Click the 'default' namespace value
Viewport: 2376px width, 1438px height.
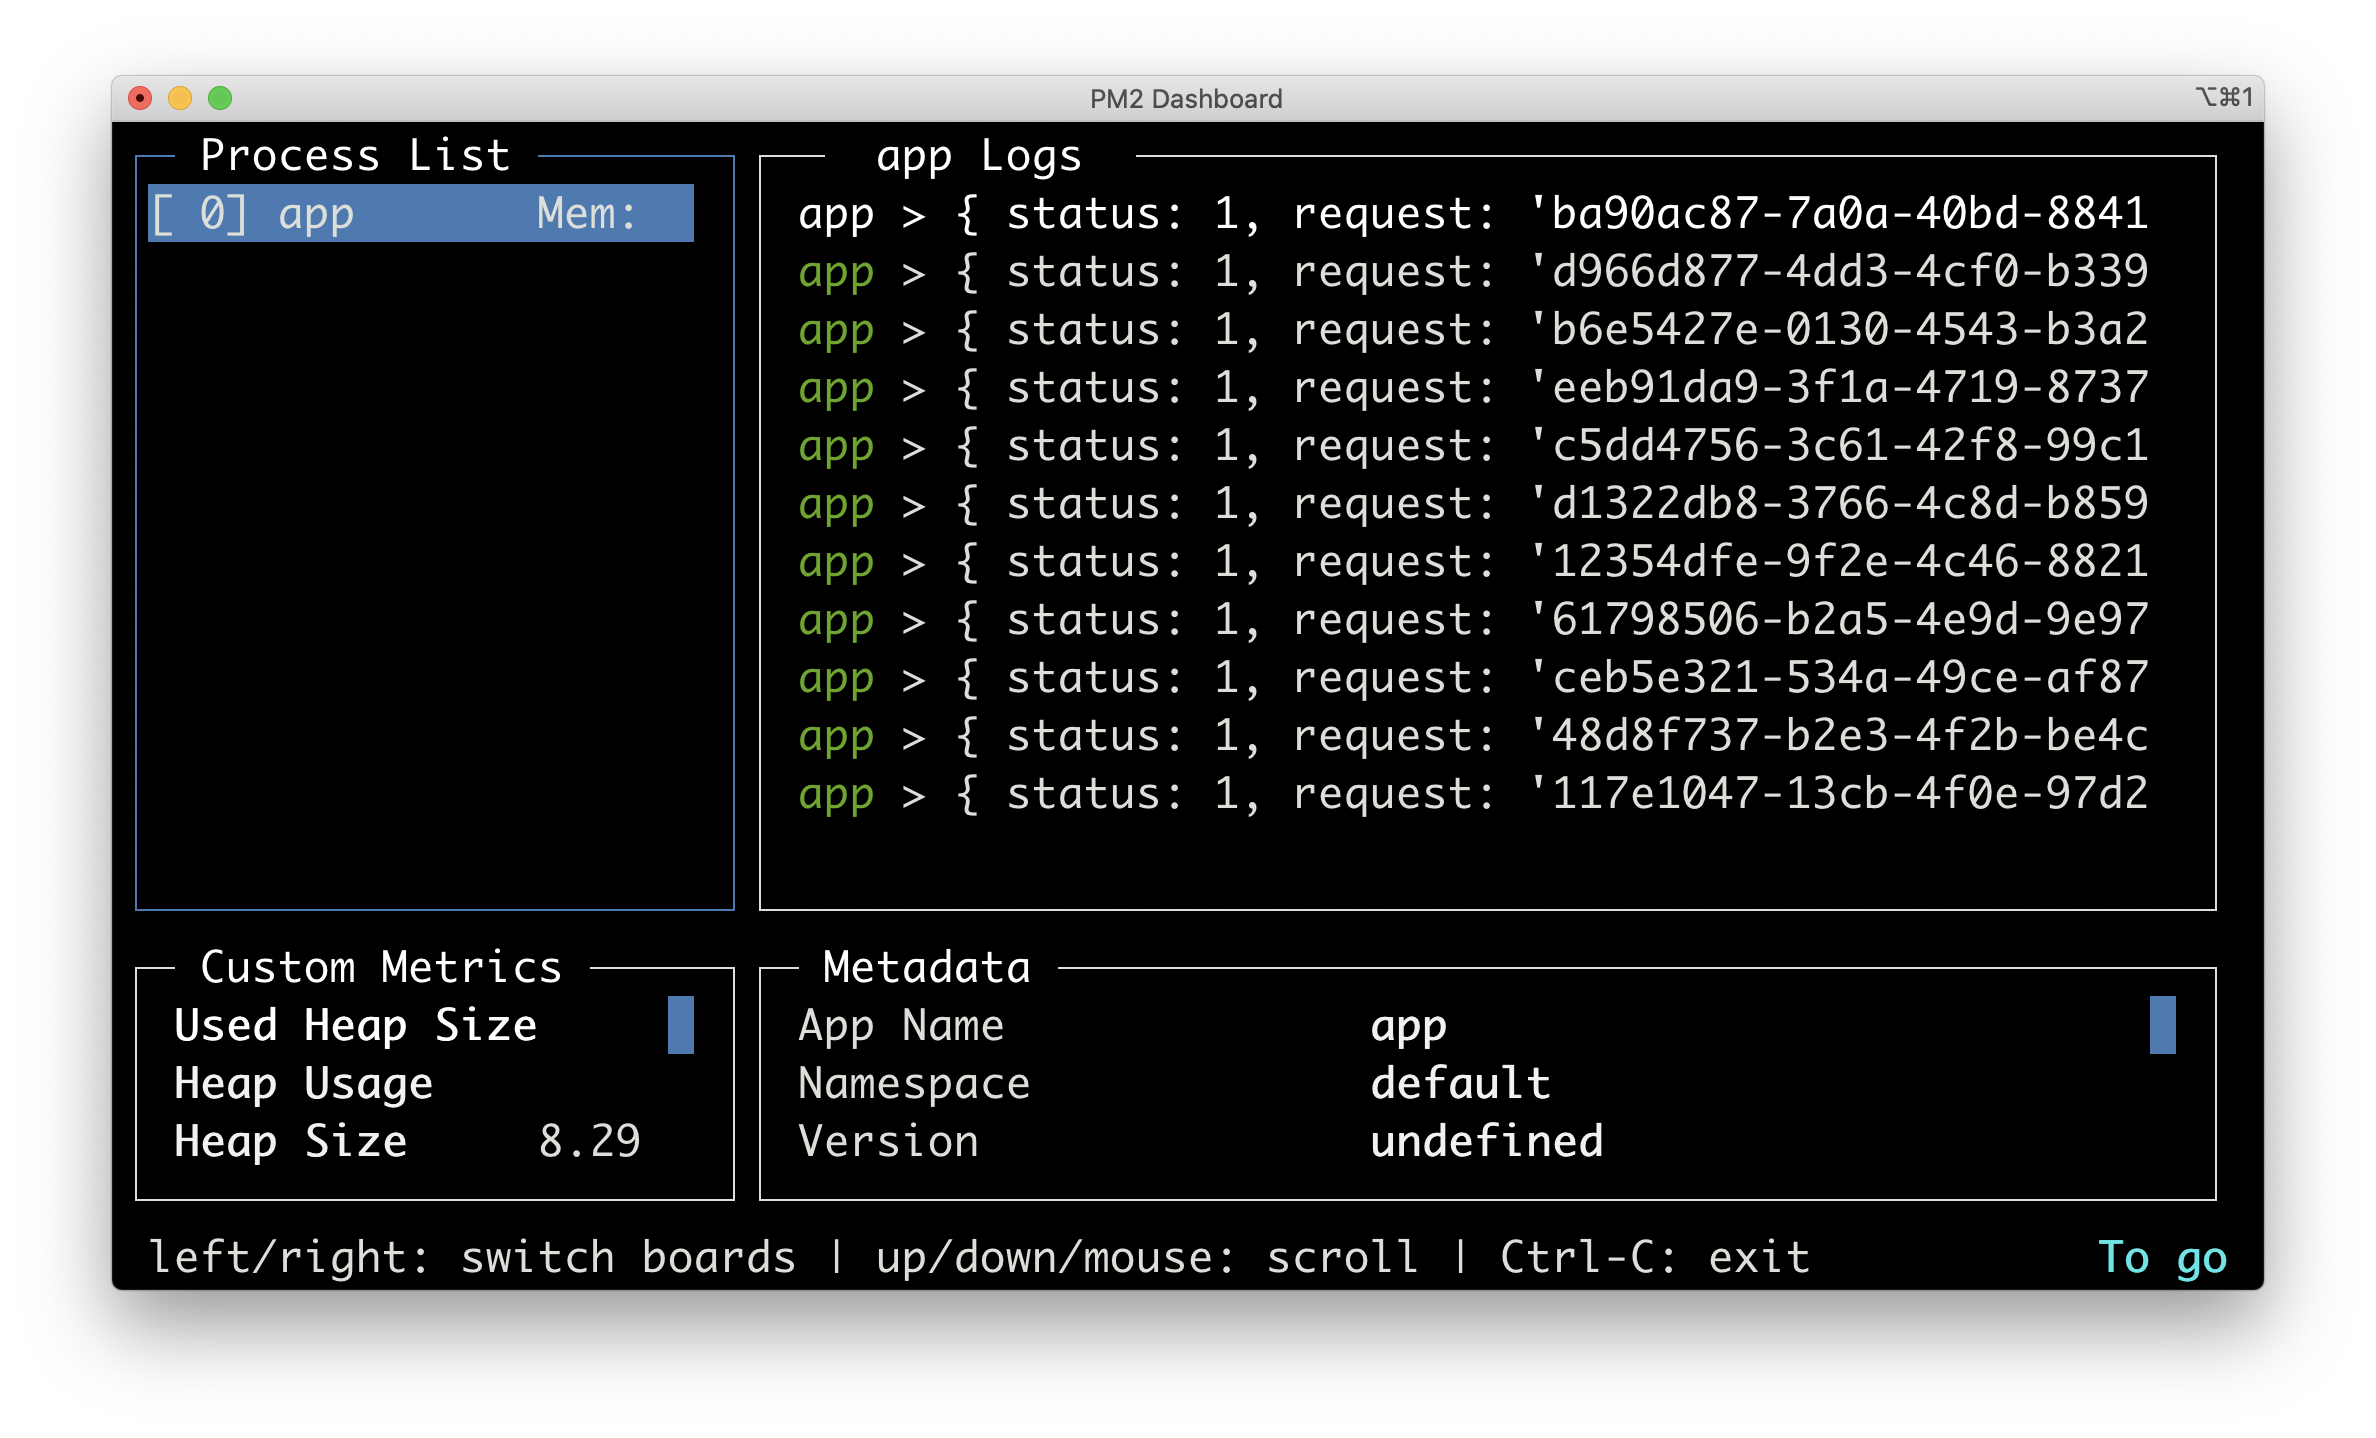tap(1460, 1083)
